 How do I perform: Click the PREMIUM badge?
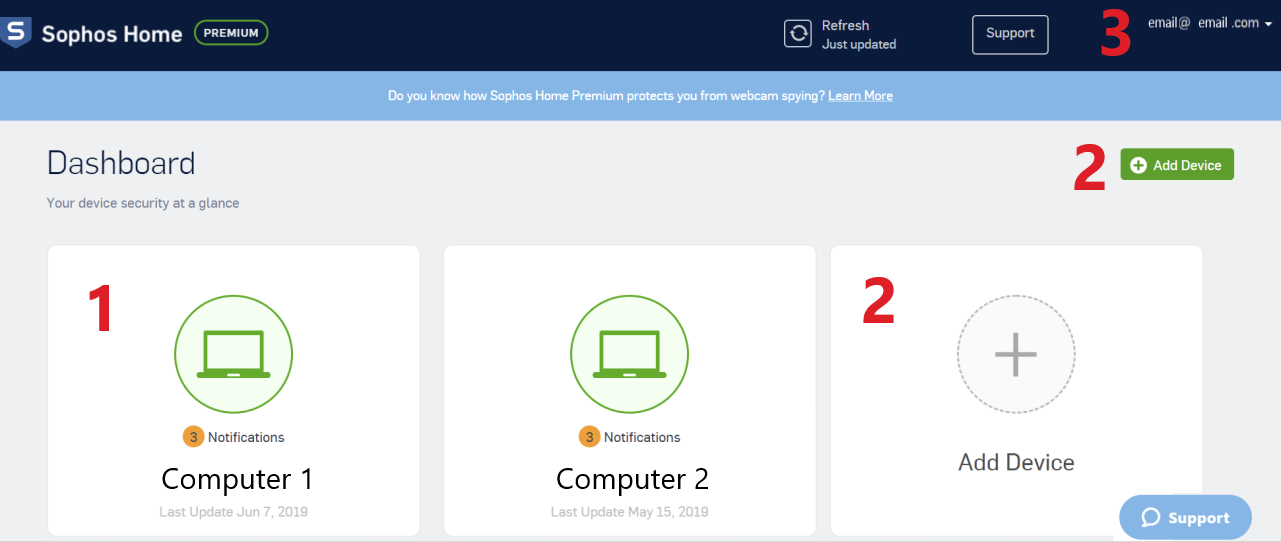231,33
